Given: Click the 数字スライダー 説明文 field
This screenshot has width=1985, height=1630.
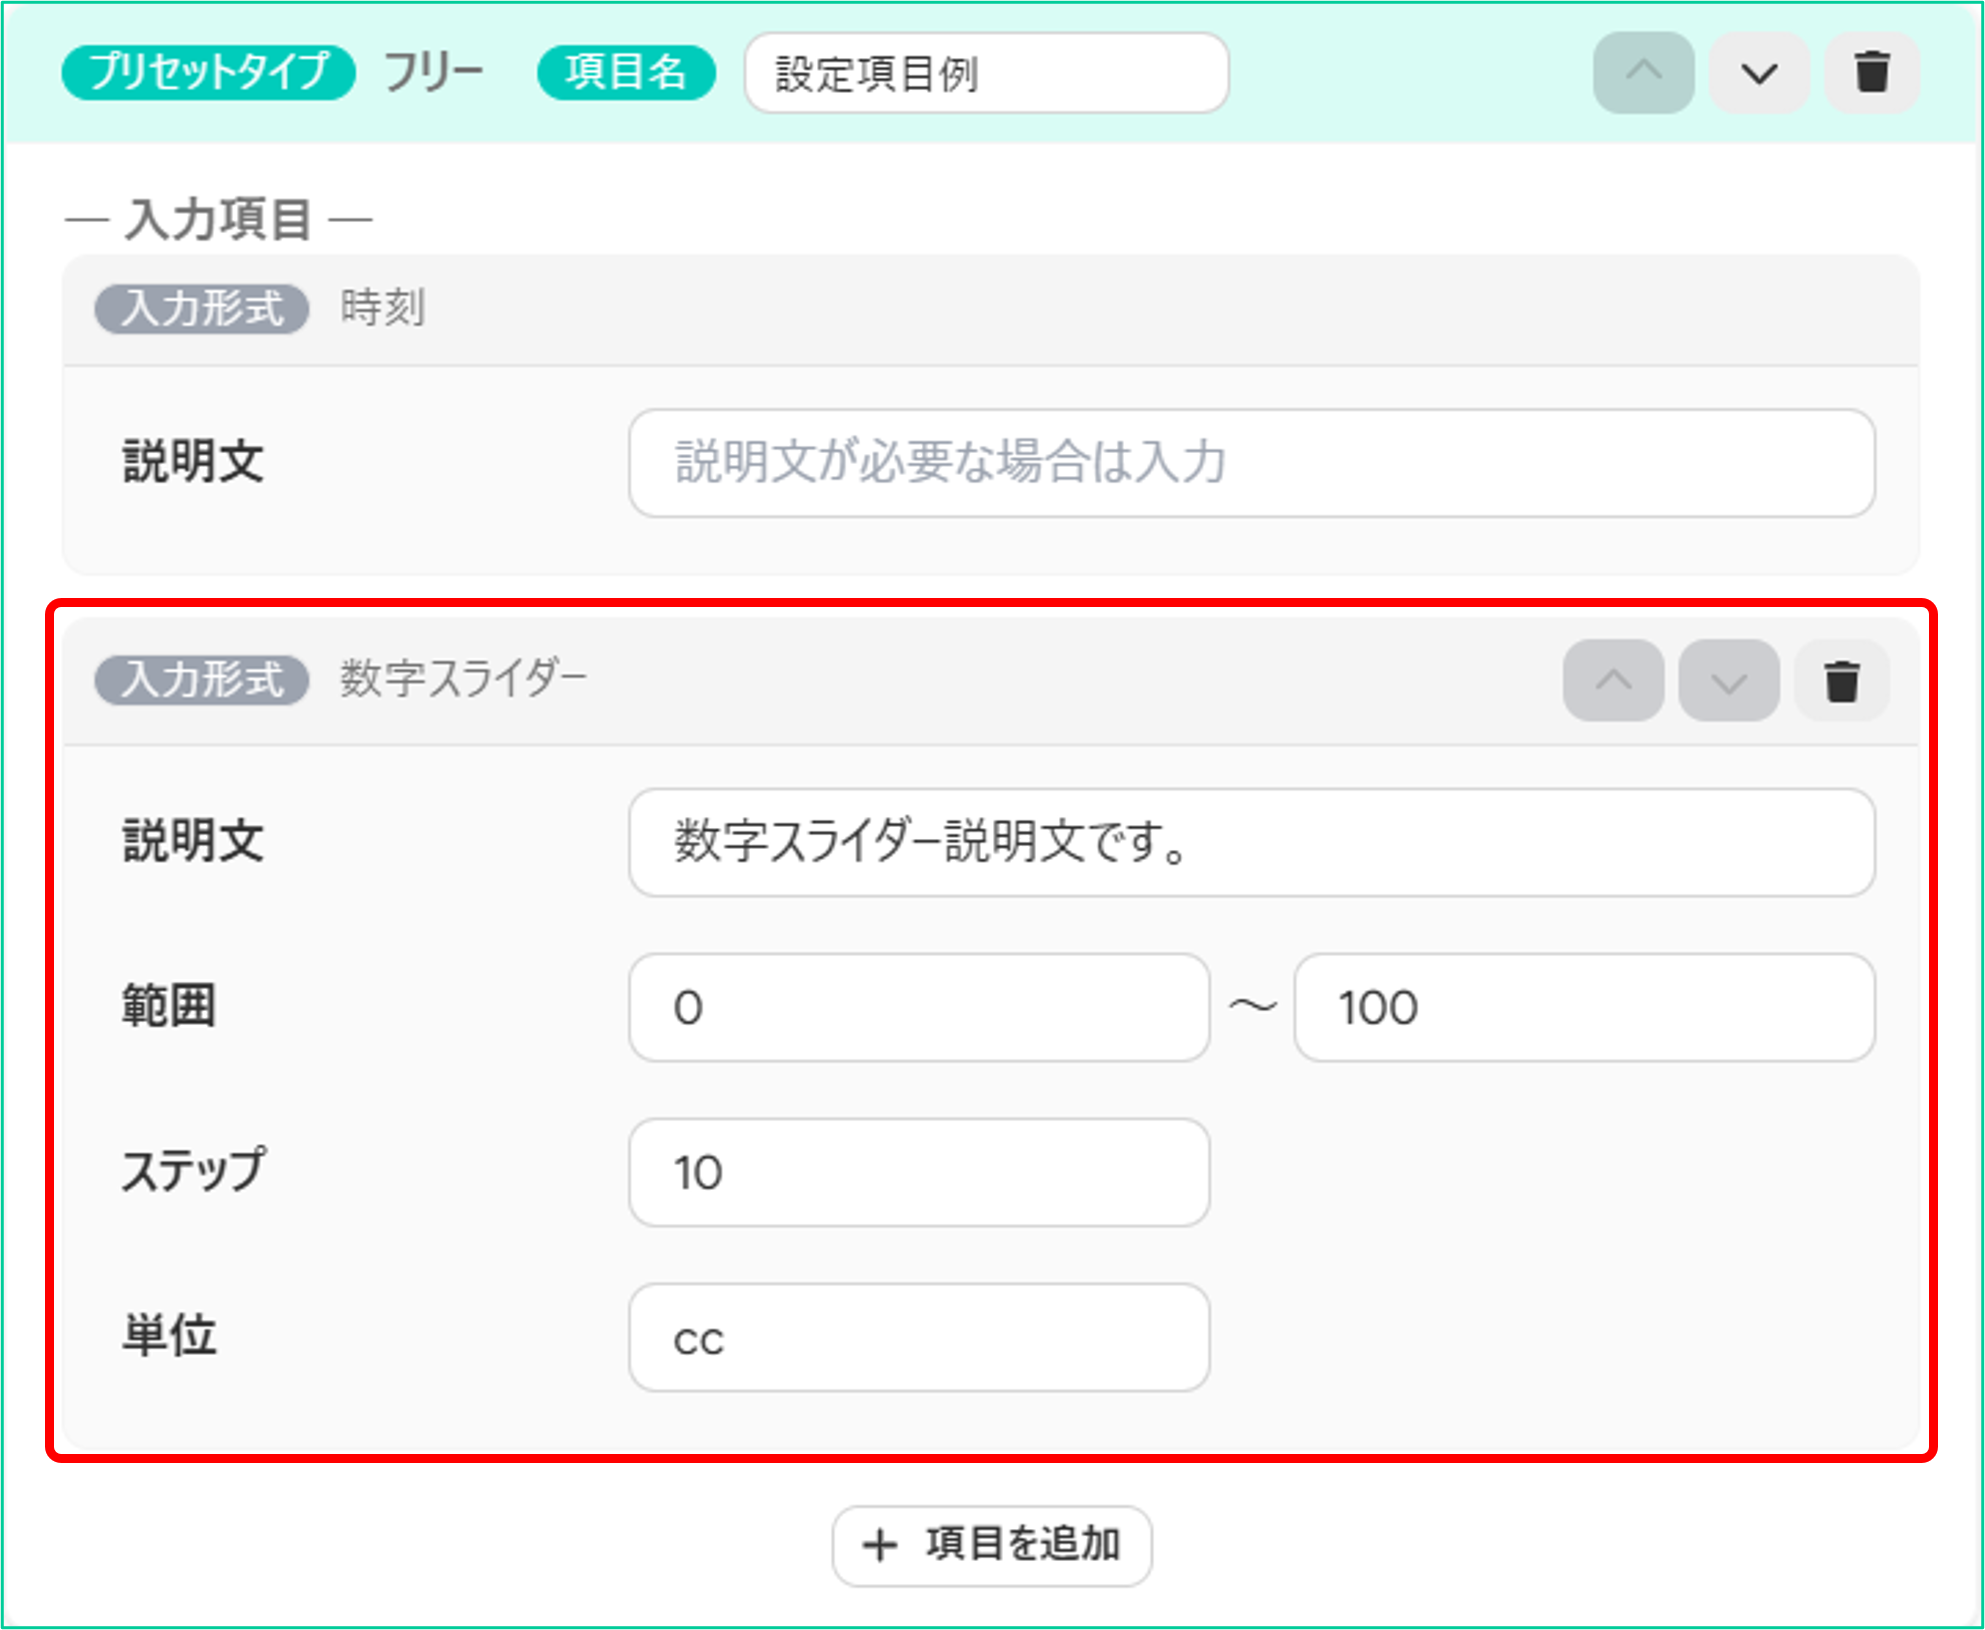Looking at the screenshot, I should [x=1251, y=842].
